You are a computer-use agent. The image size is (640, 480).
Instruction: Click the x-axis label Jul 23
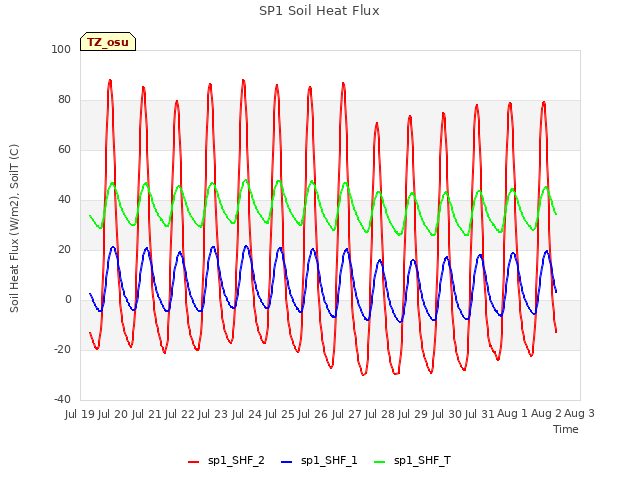point(213,414)
